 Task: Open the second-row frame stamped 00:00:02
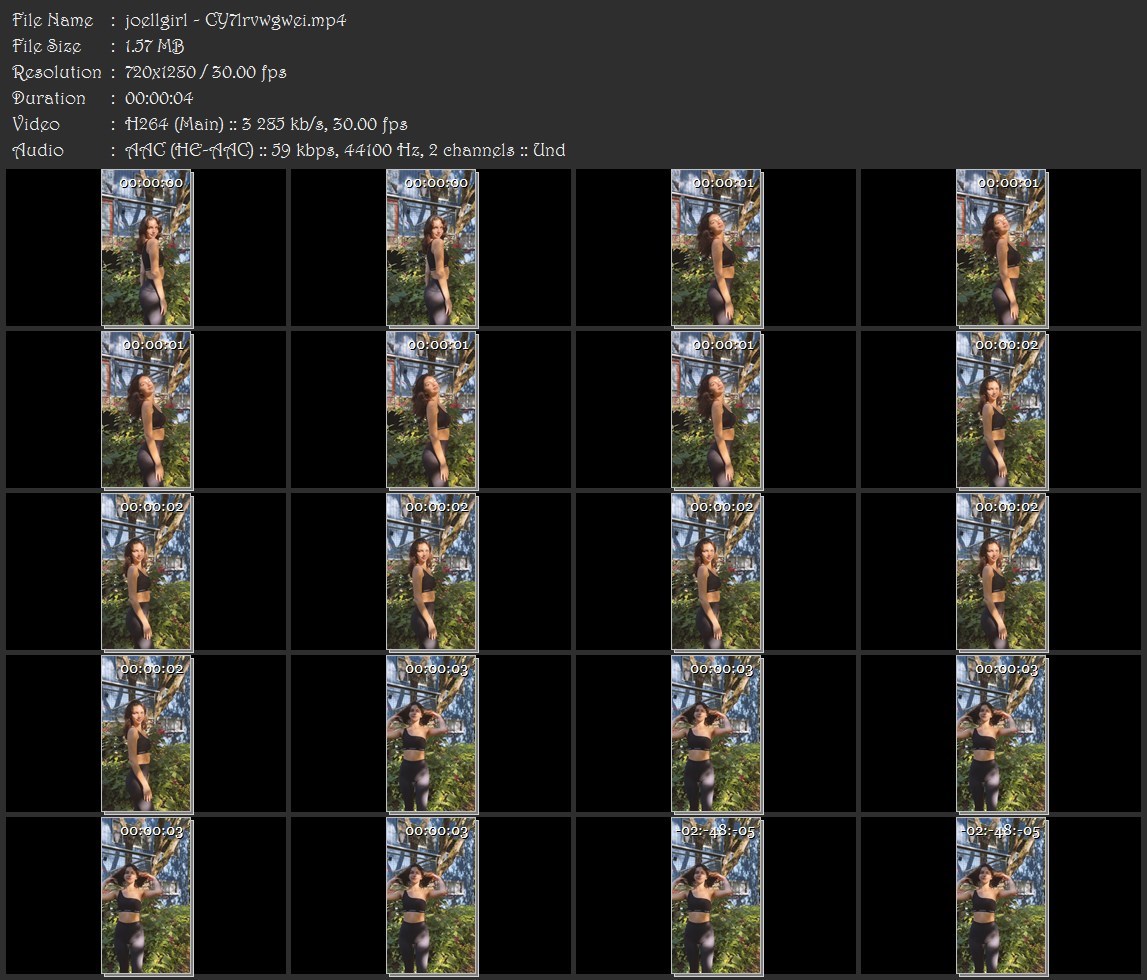(x=1001, y=410)
